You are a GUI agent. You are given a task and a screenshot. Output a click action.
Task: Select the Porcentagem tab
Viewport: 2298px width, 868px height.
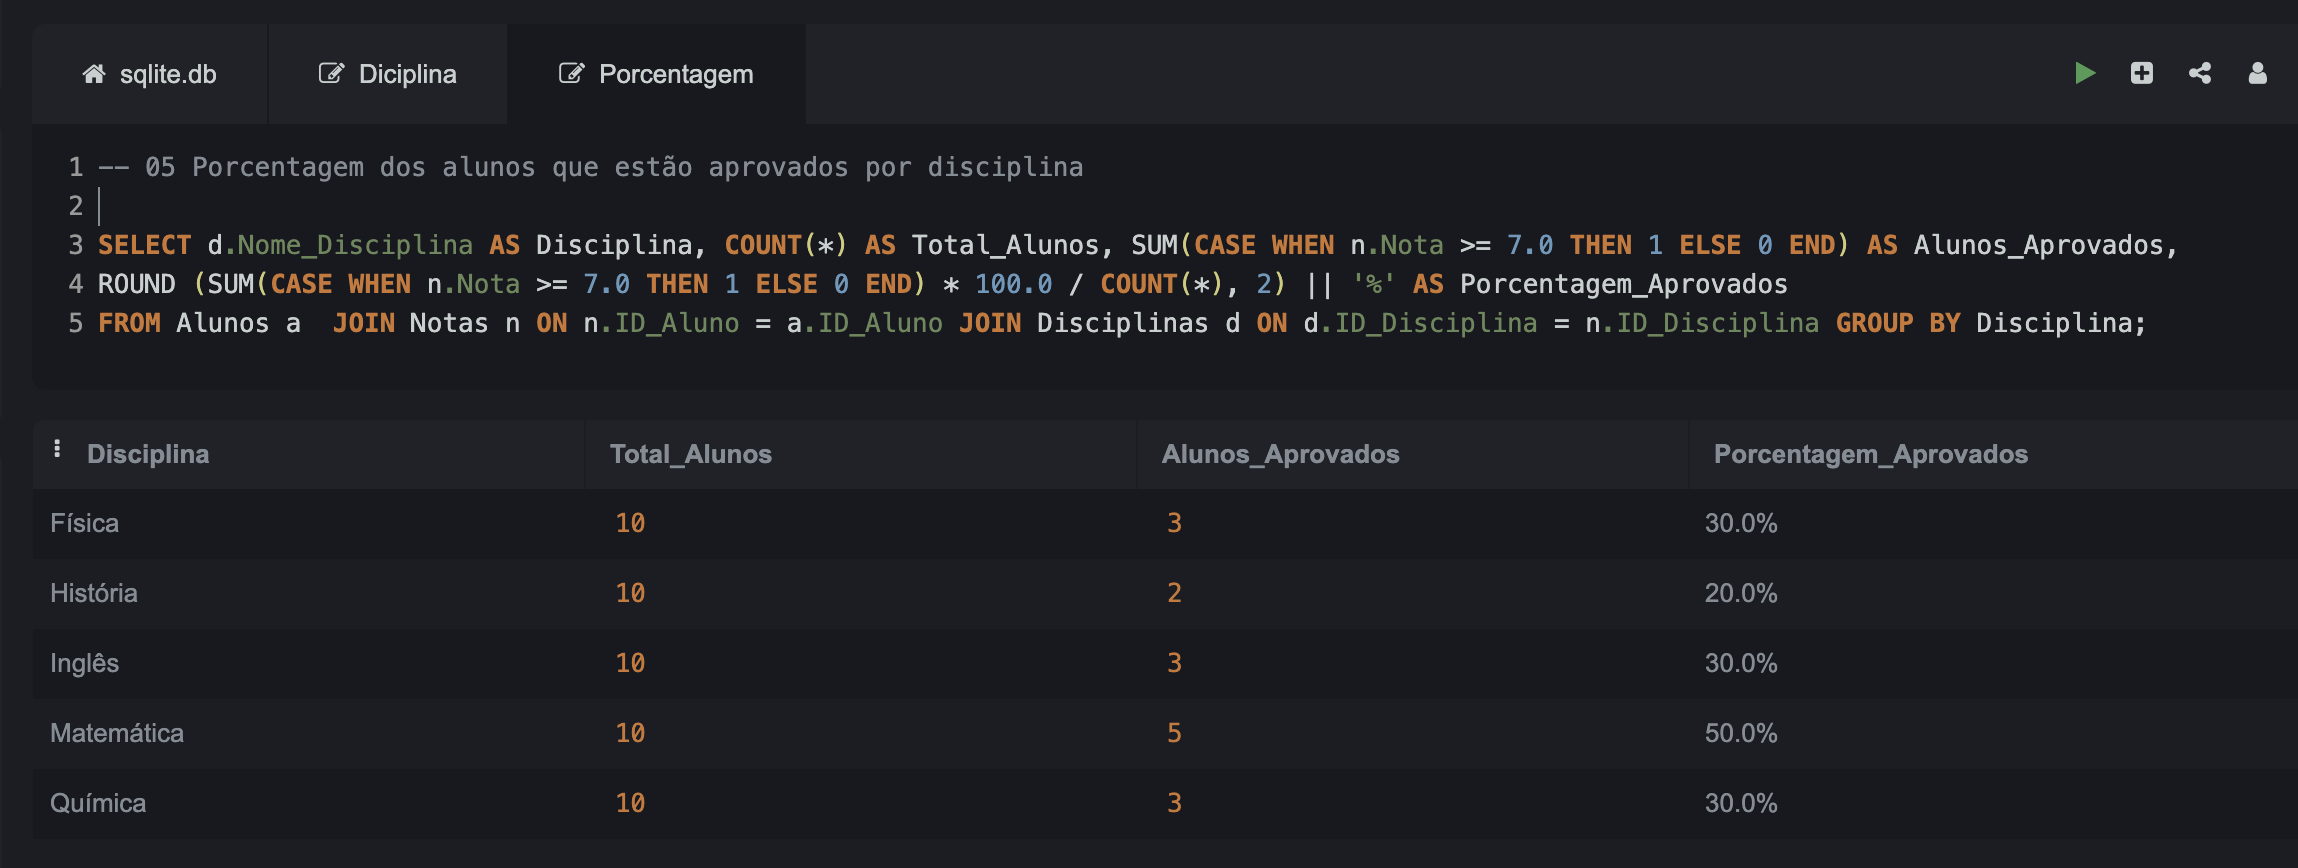click(x=656, y=74)
